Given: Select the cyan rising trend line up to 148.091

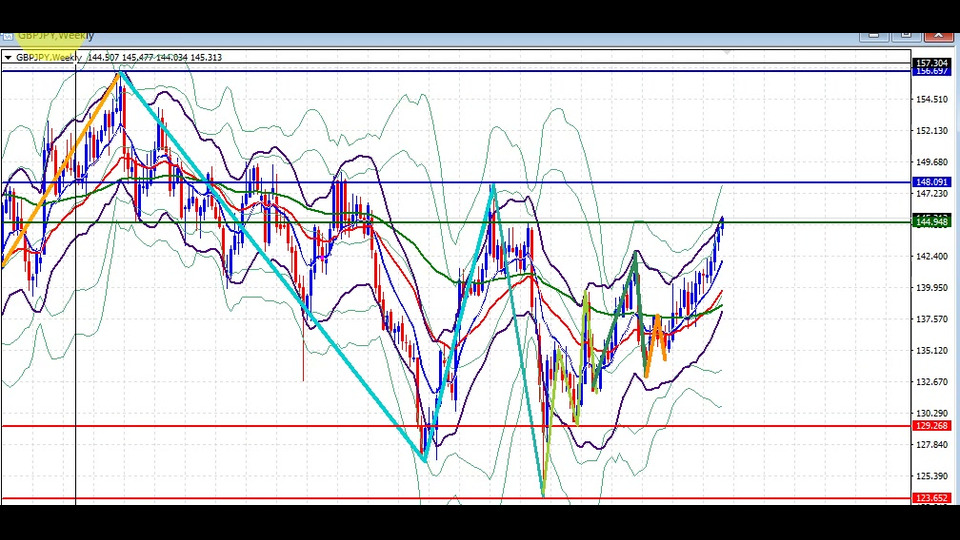Looking at the screenshot, I should 459,322.
